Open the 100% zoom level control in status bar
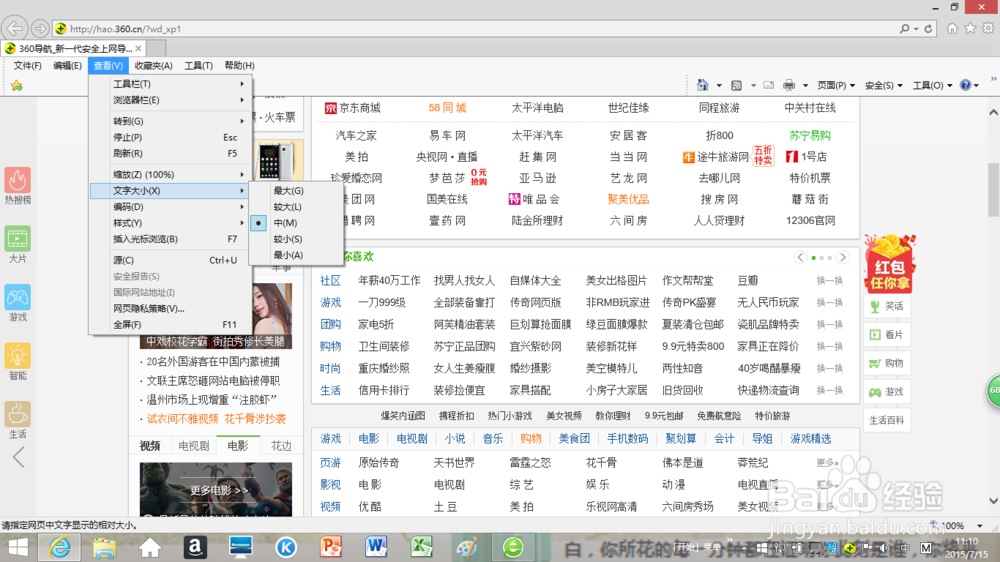 point(957,526)
